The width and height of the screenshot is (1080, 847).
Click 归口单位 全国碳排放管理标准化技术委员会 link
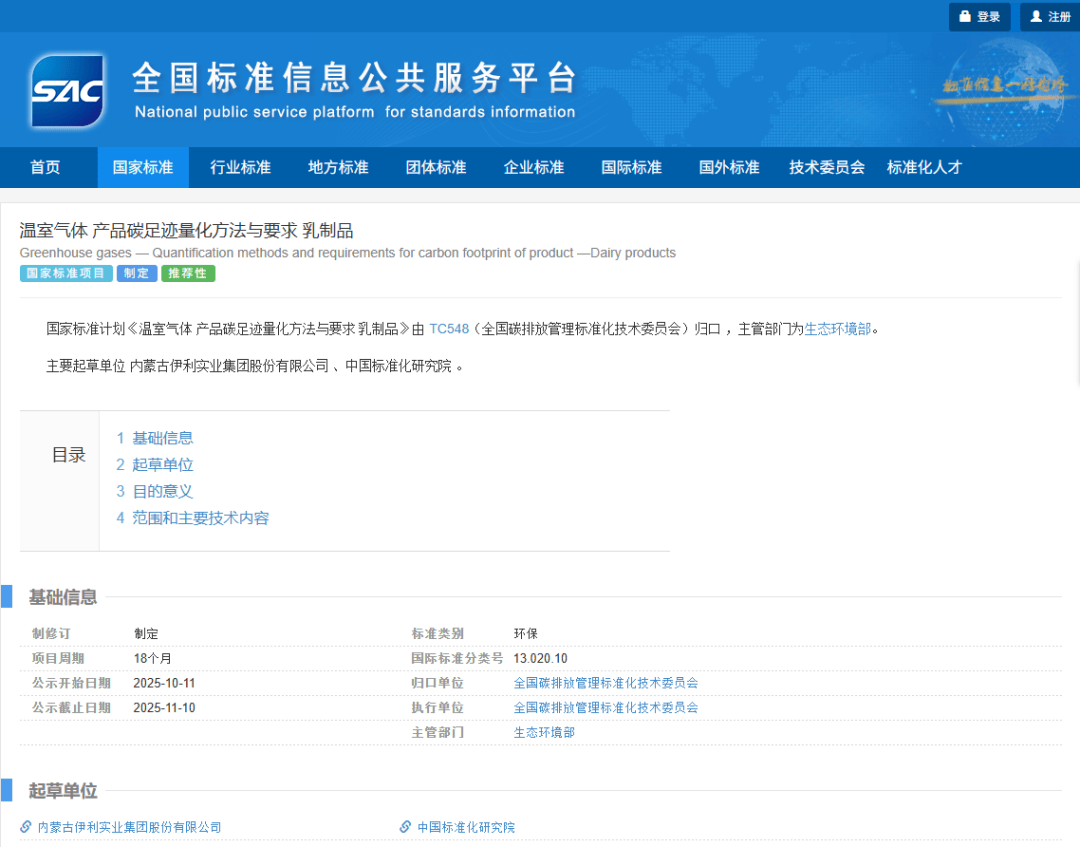[605, 683]
